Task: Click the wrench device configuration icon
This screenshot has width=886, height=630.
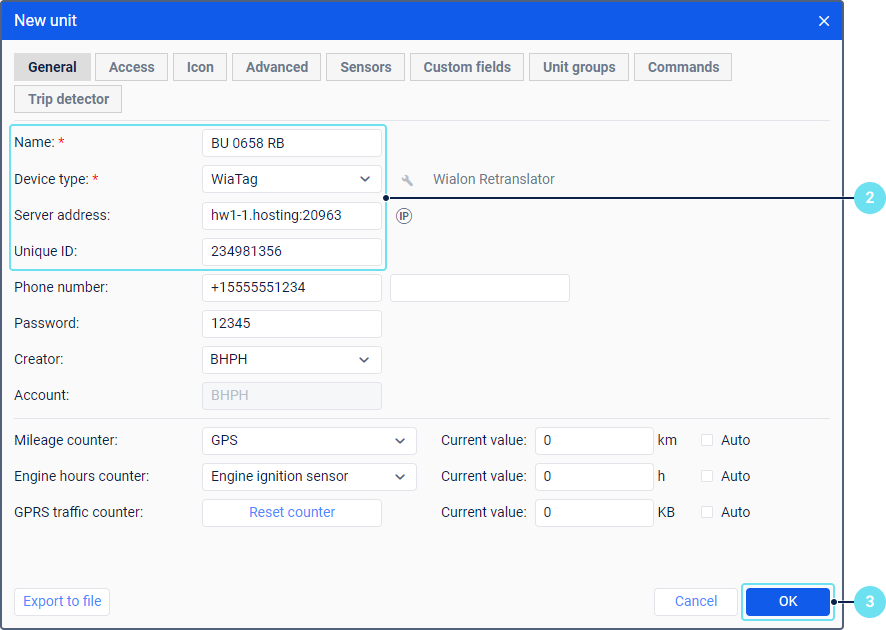Action: 407,180
